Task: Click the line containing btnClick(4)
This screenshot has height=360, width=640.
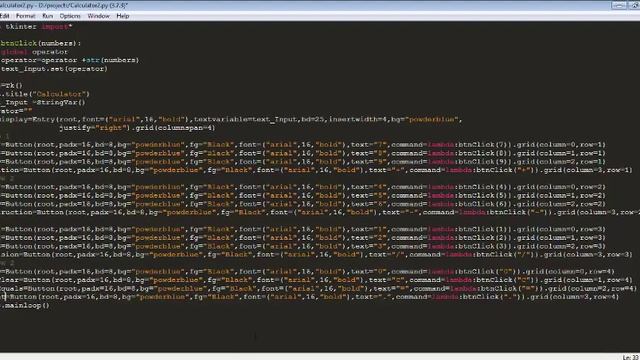Action: 303,187
